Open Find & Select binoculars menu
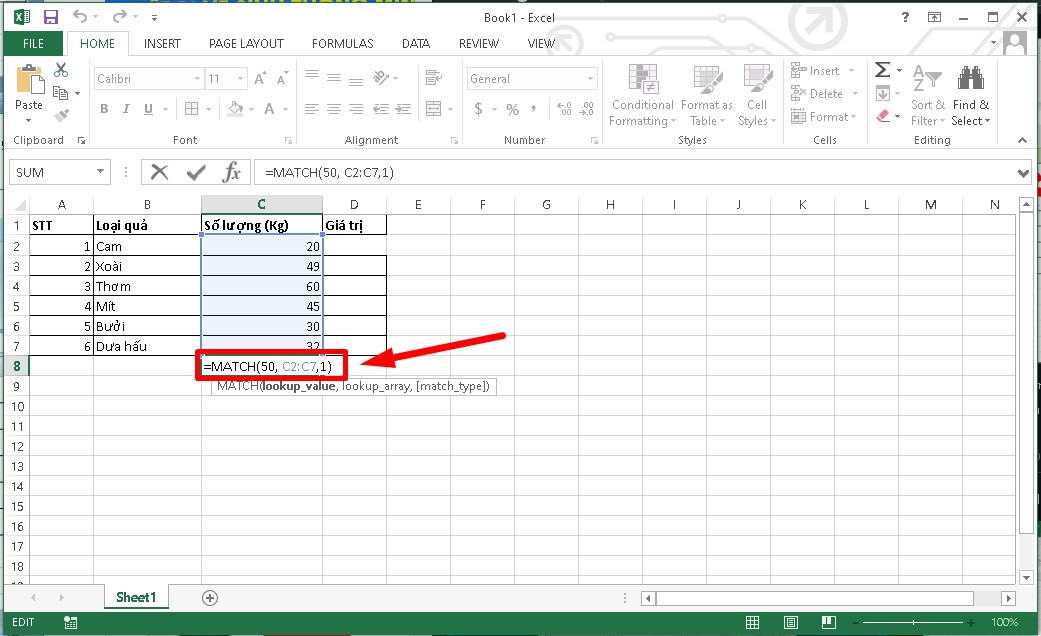Image resolution: width=1041 pixels, height=636 pixels. click(971, 95)
